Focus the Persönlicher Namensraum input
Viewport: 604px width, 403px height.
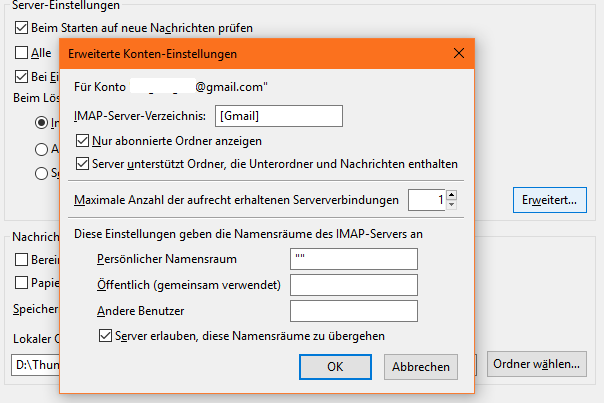click(x=353, y=260)
